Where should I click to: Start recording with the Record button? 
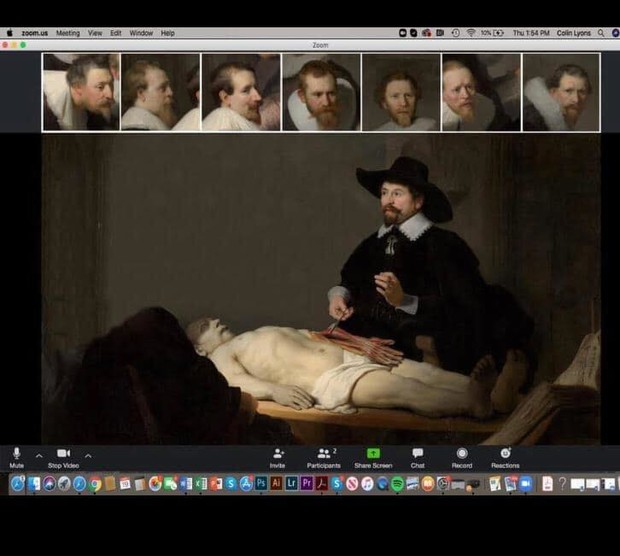pyautogui.click(x=462, y=458)
